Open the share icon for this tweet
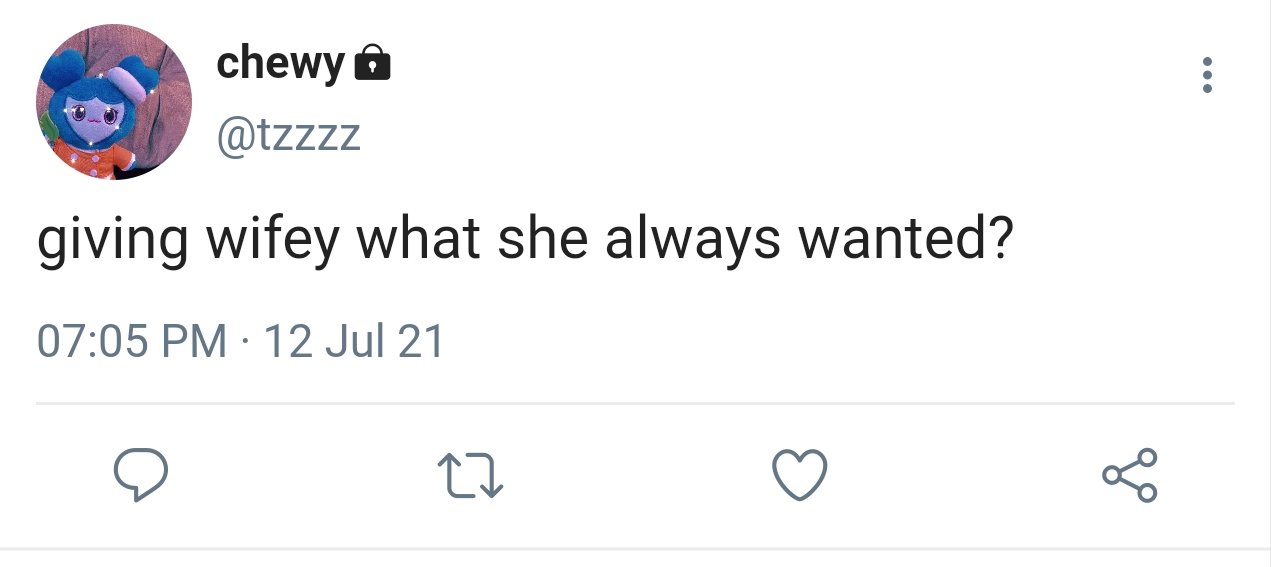This screenshot has width=1271, height=567. 1130,475
